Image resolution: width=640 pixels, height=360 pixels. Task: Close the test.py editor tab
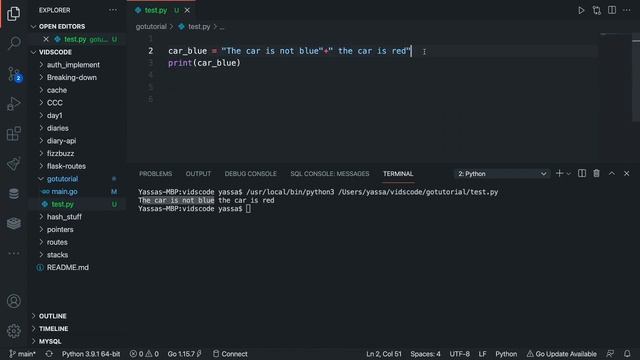(187, 10)
